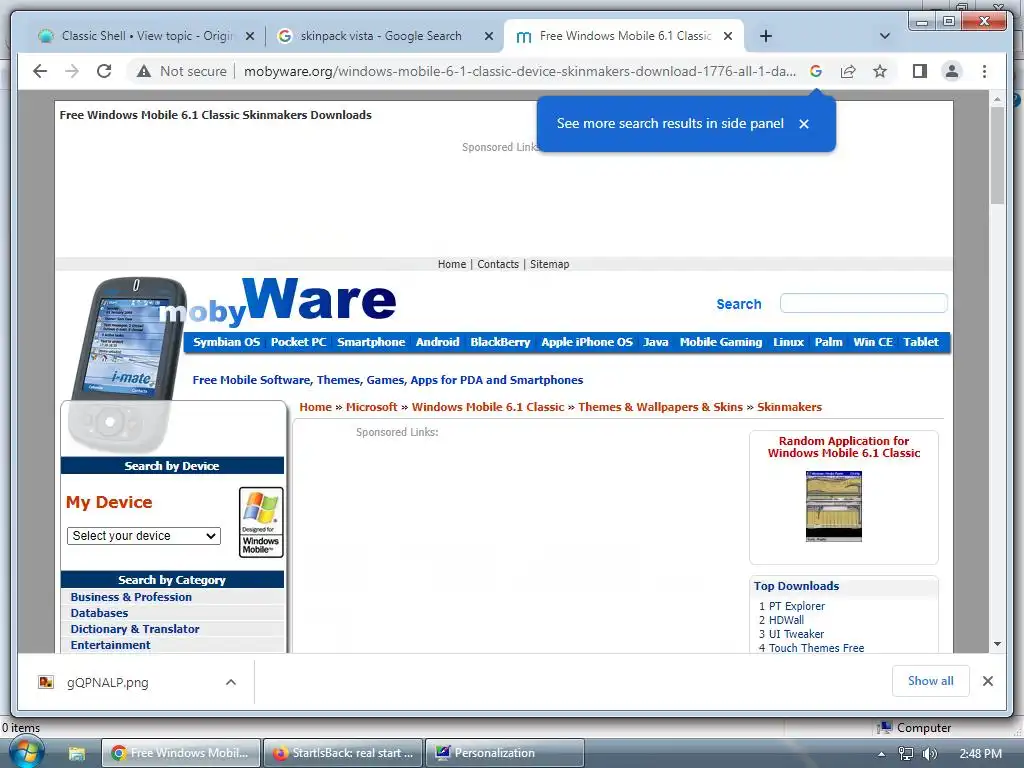Viewport: 1024px width, 768px height.
Task: Focus the site Search text field
Action: [863, 303]
